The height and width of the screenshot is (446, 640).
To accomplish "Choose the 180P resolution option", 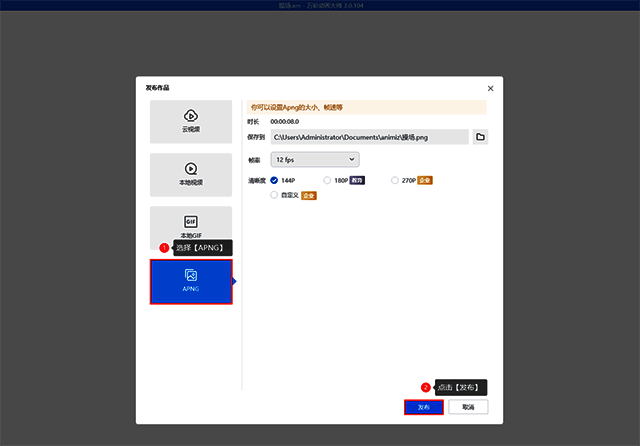I will pyautogui.click(x=327, y=180).
